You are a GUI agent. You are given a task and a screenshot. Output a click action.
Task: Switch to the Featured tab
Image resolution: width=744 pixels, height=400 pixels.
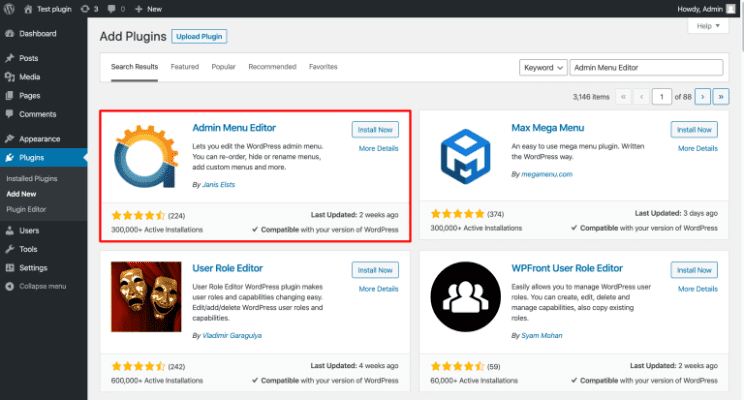(185, 67)
